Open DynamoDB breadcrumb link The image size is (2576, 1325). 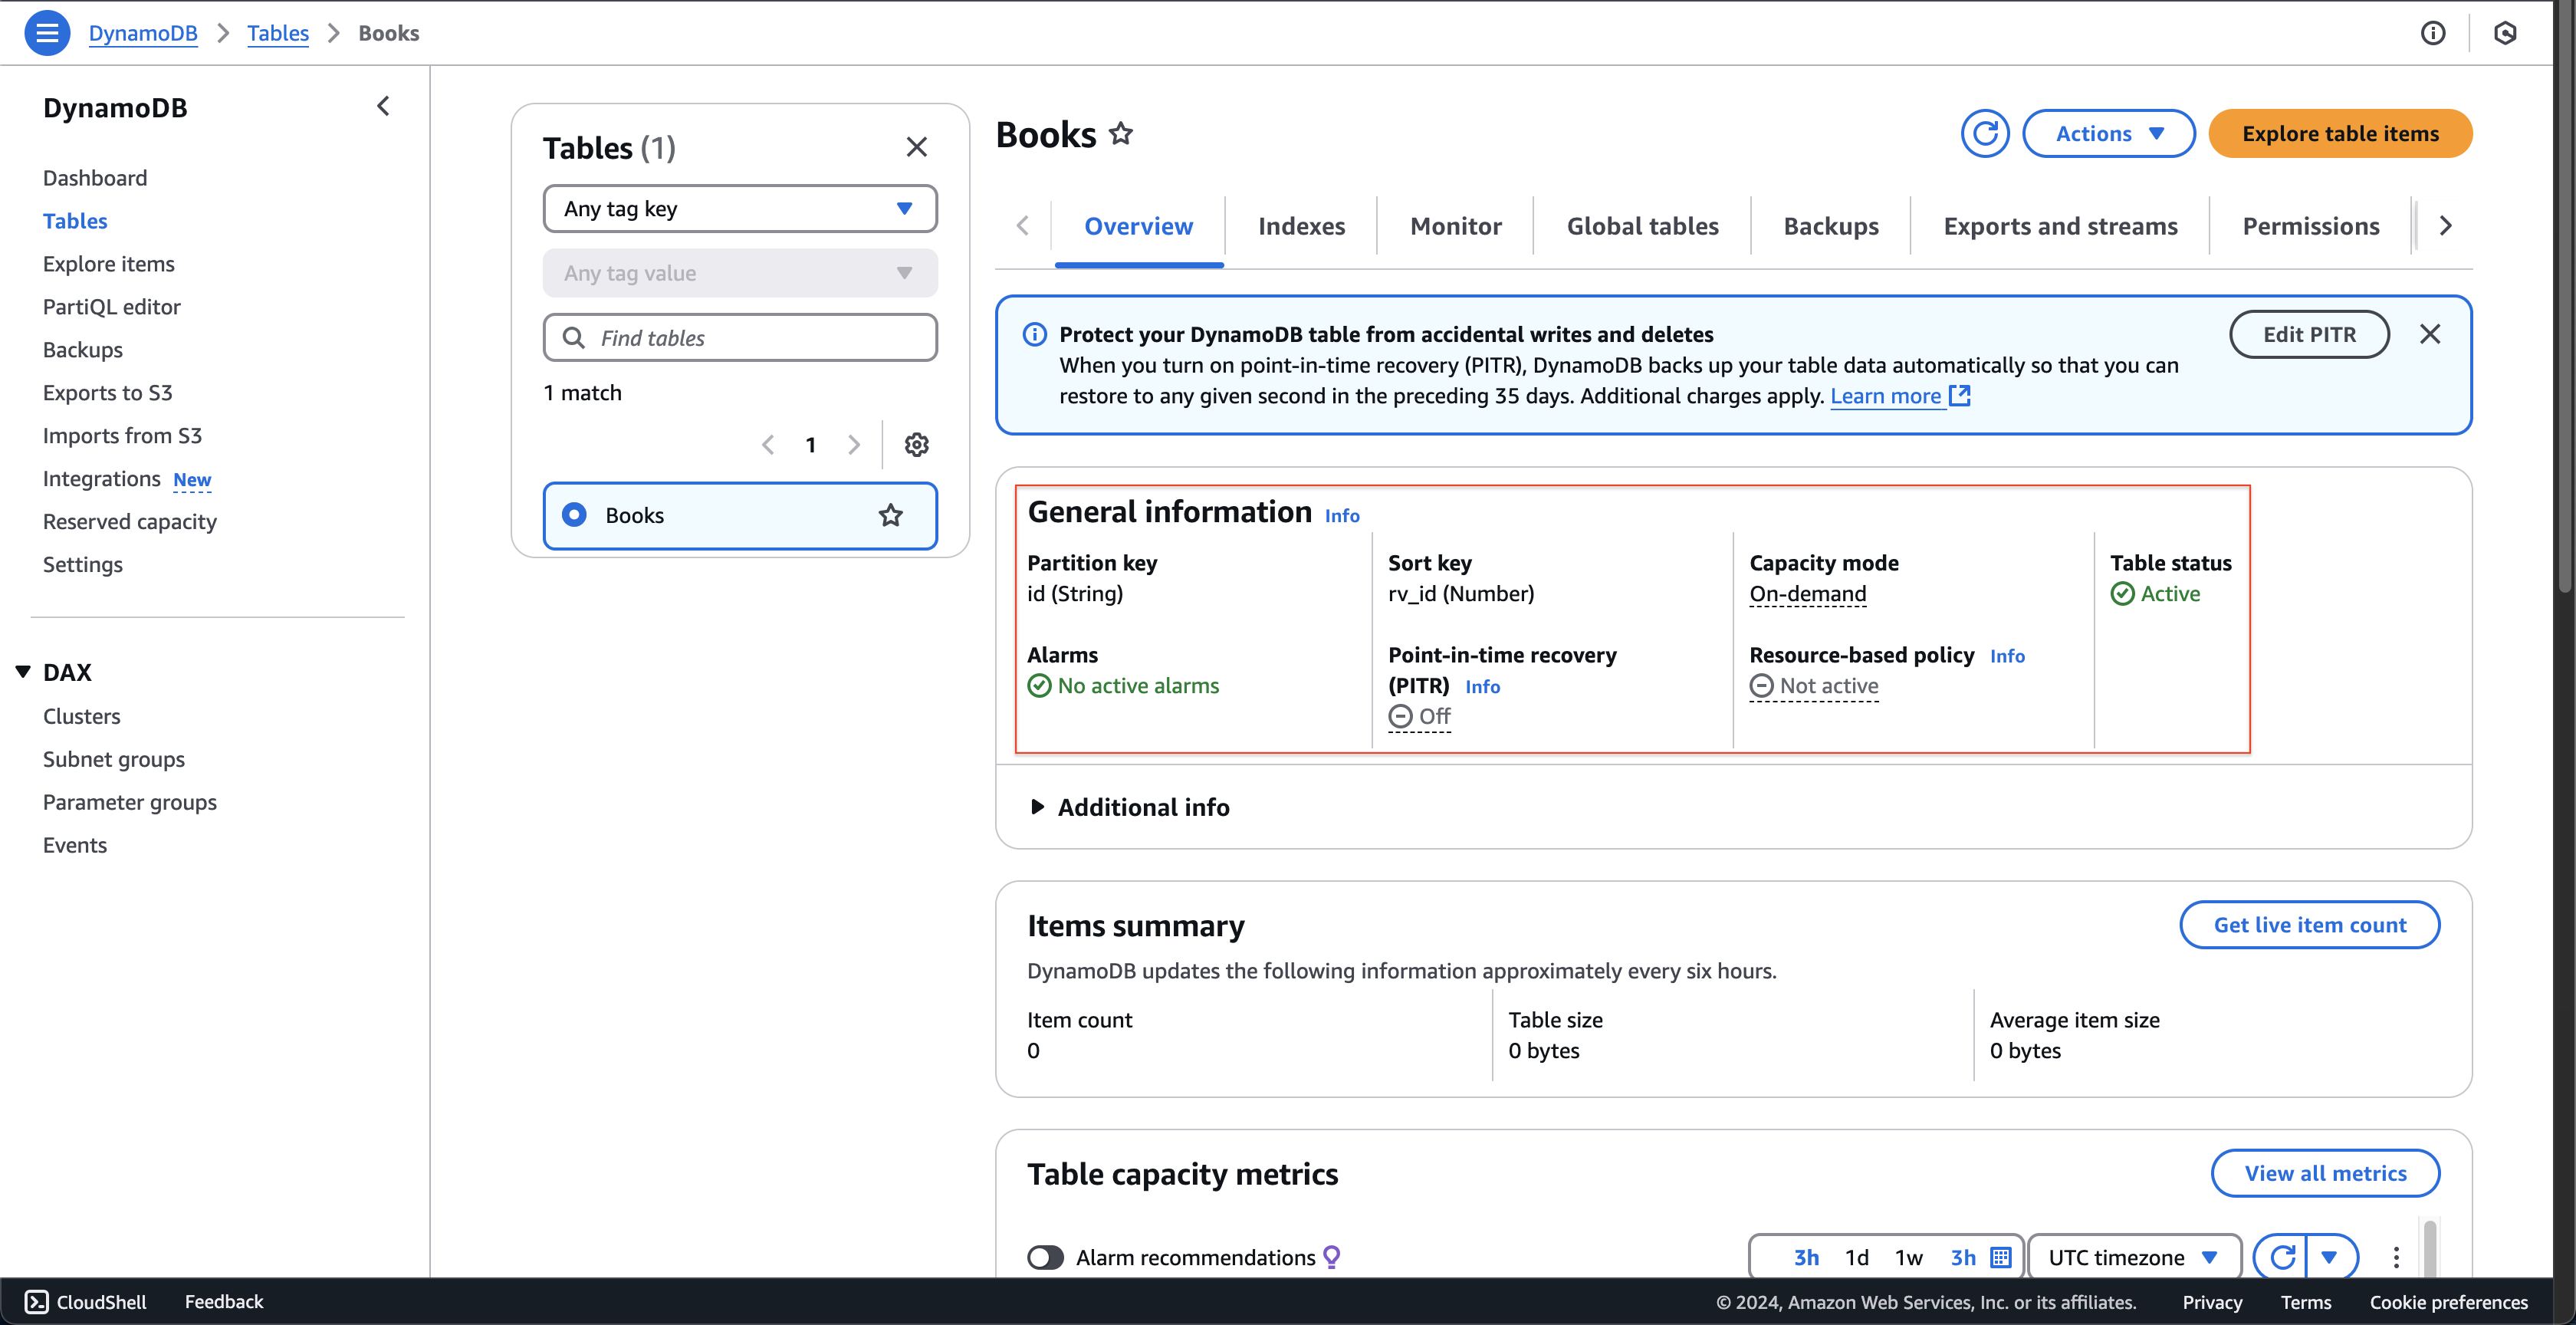point(143,33)
